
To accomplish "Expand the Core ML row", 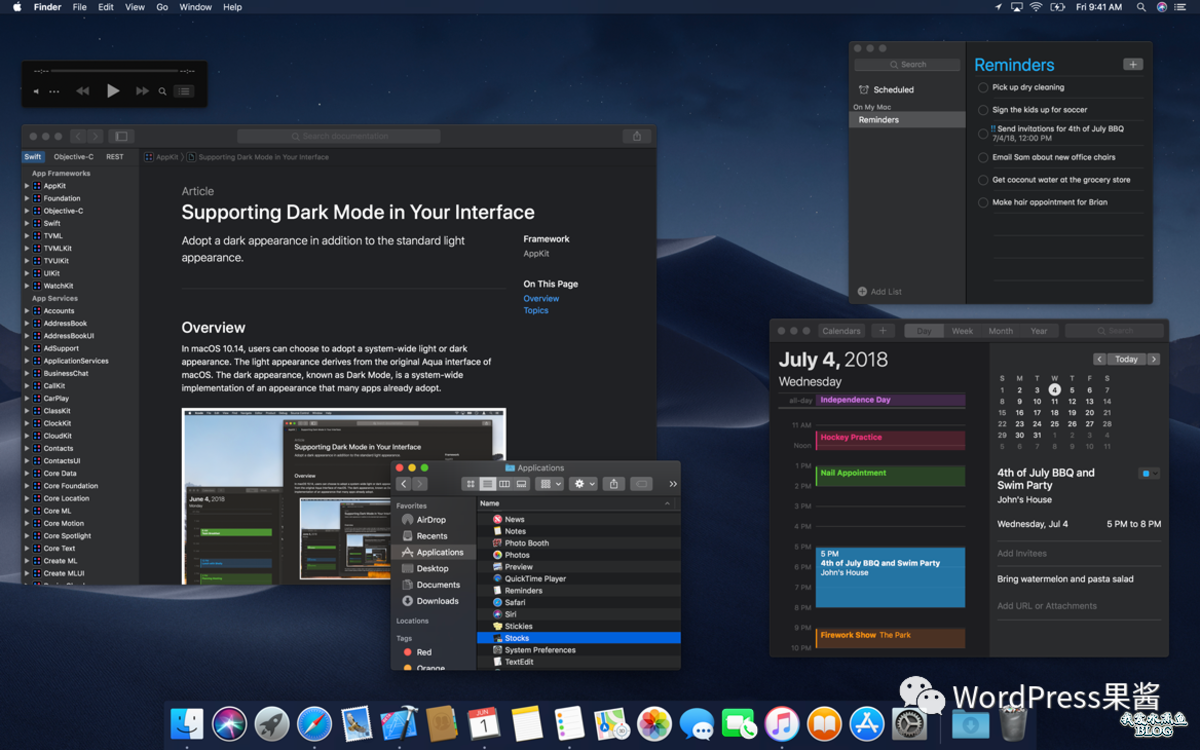I will point(27,511).
